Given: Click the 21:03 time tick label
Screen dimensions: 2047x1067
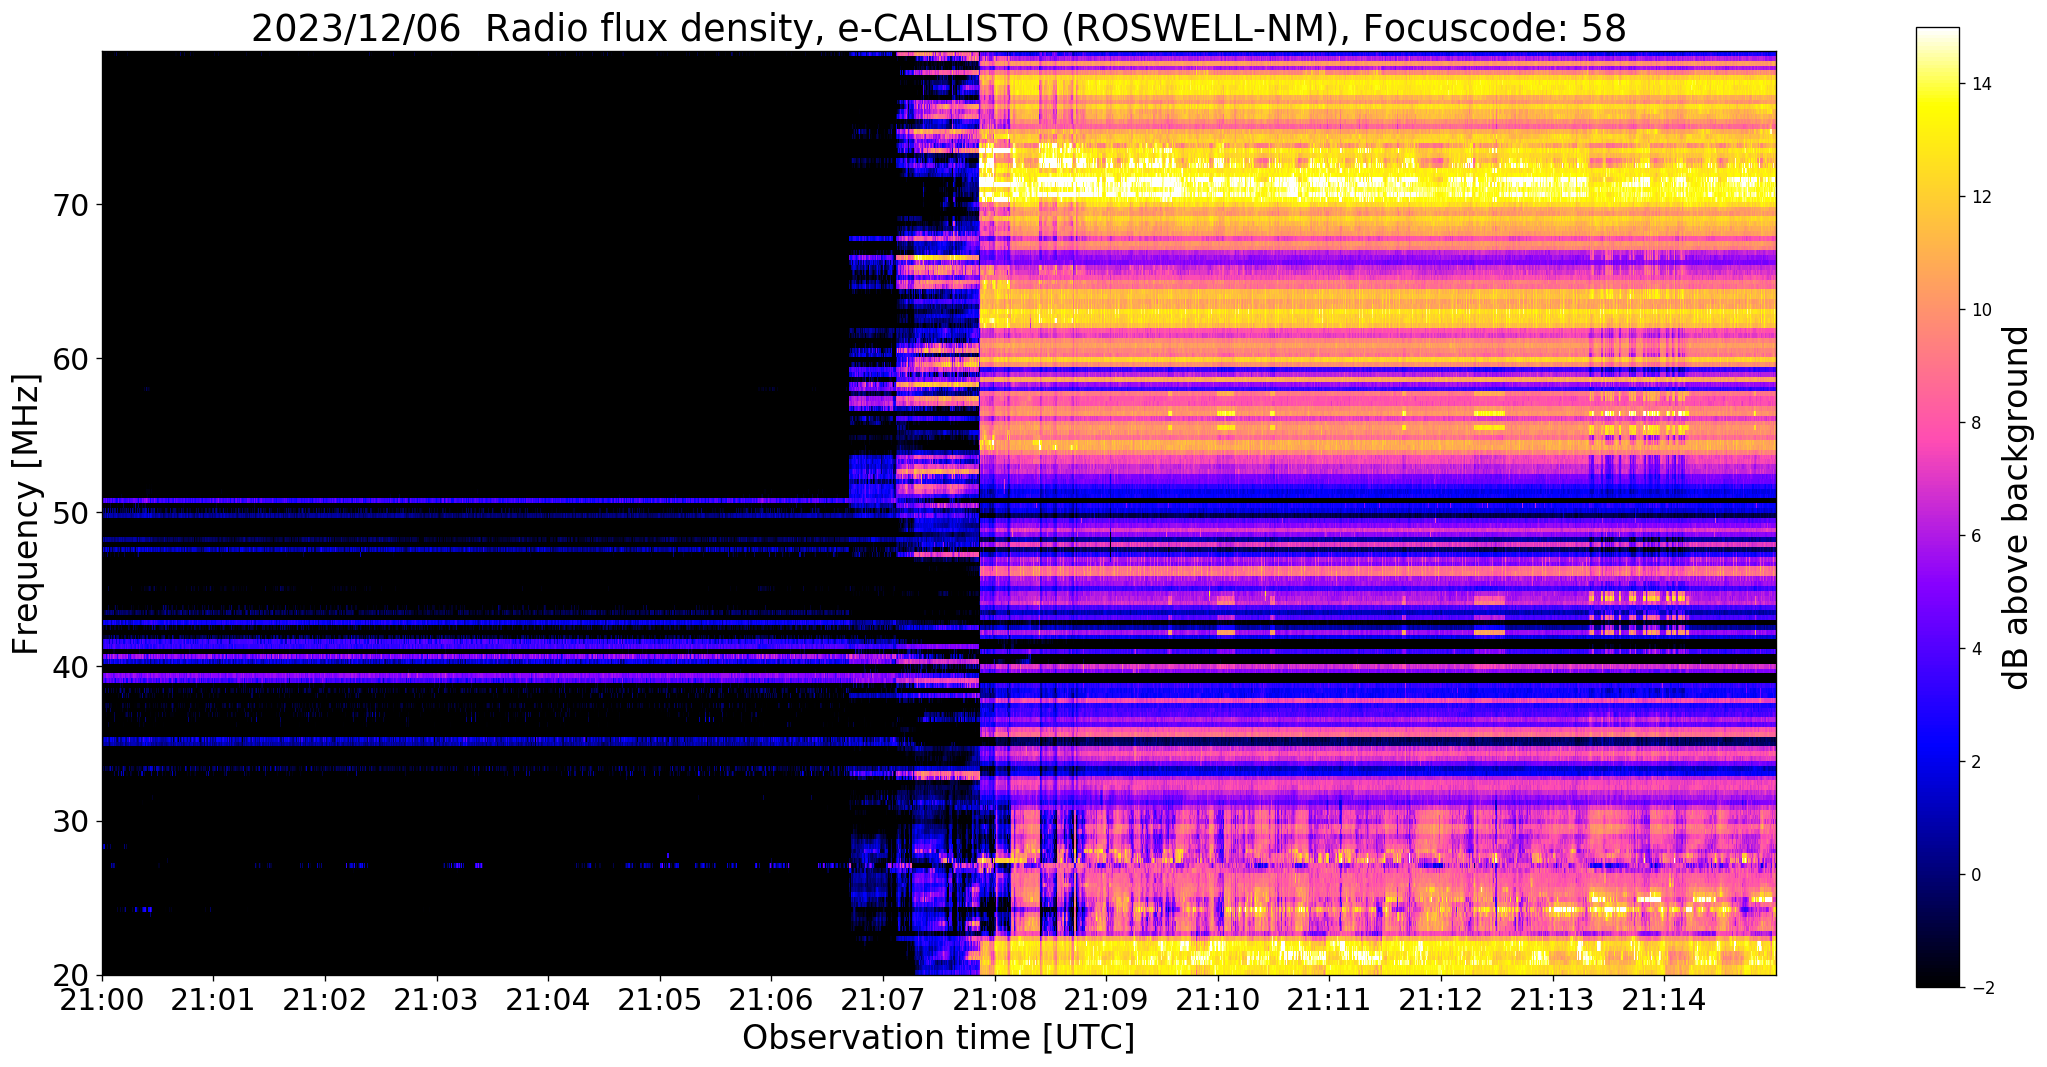Looking at the screenshot, I should click(437, 999).
